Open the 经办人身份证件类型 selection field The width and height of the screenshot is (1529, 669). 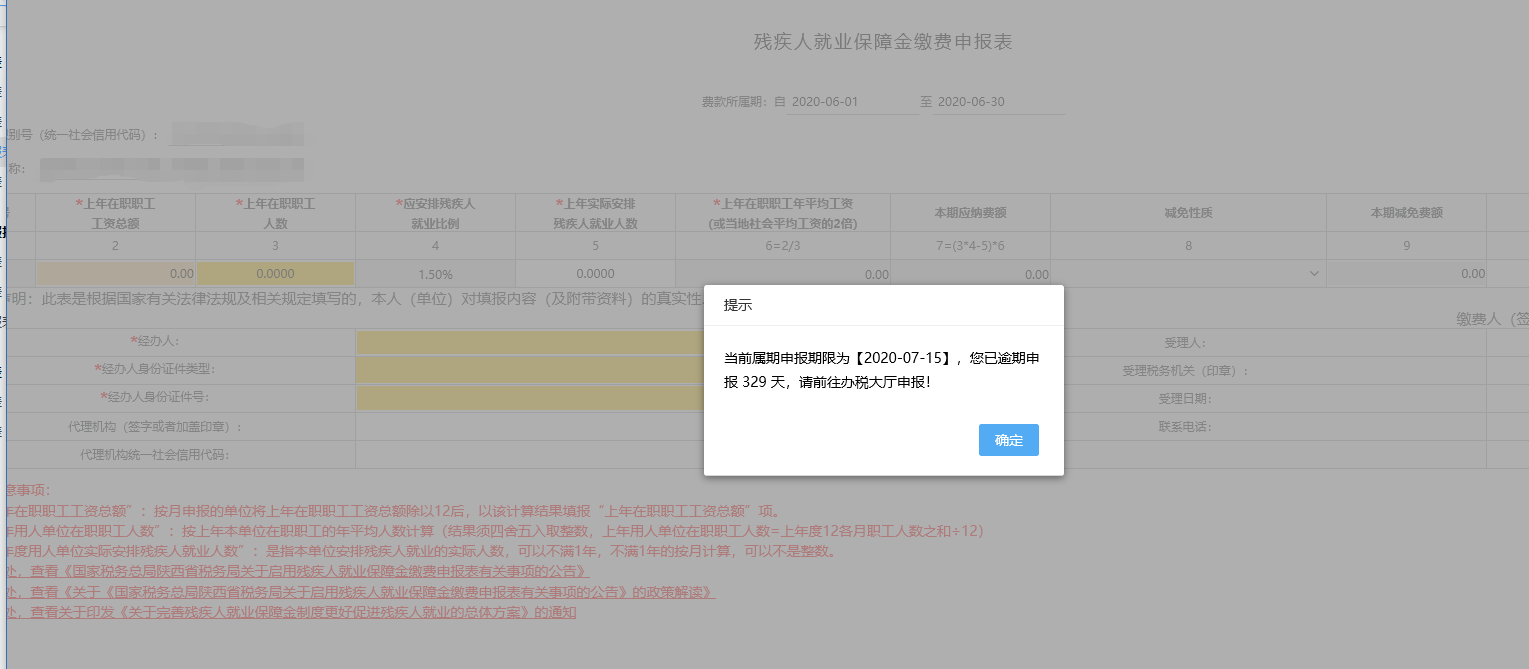point(530,370)
